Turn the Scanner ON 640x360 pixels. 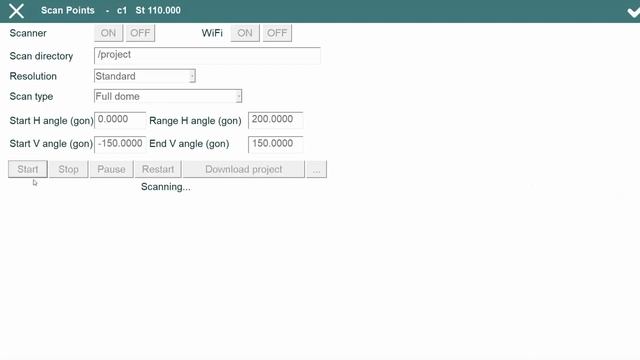click(108, 33)
